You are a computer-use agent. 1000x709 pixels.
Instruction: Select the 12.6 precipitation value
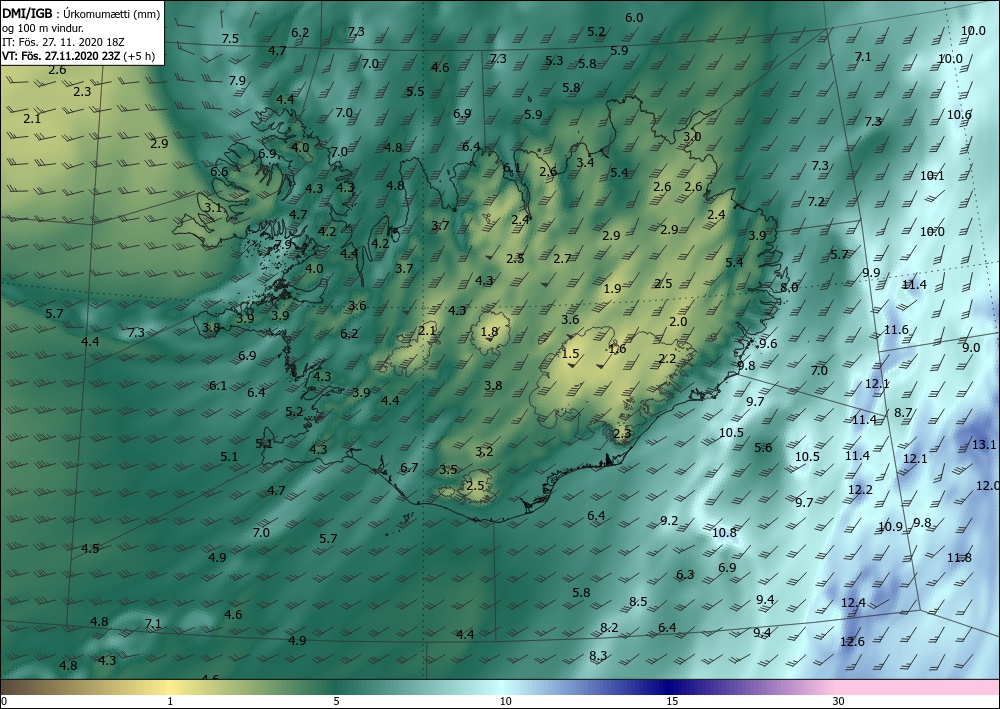pos(852,641)
